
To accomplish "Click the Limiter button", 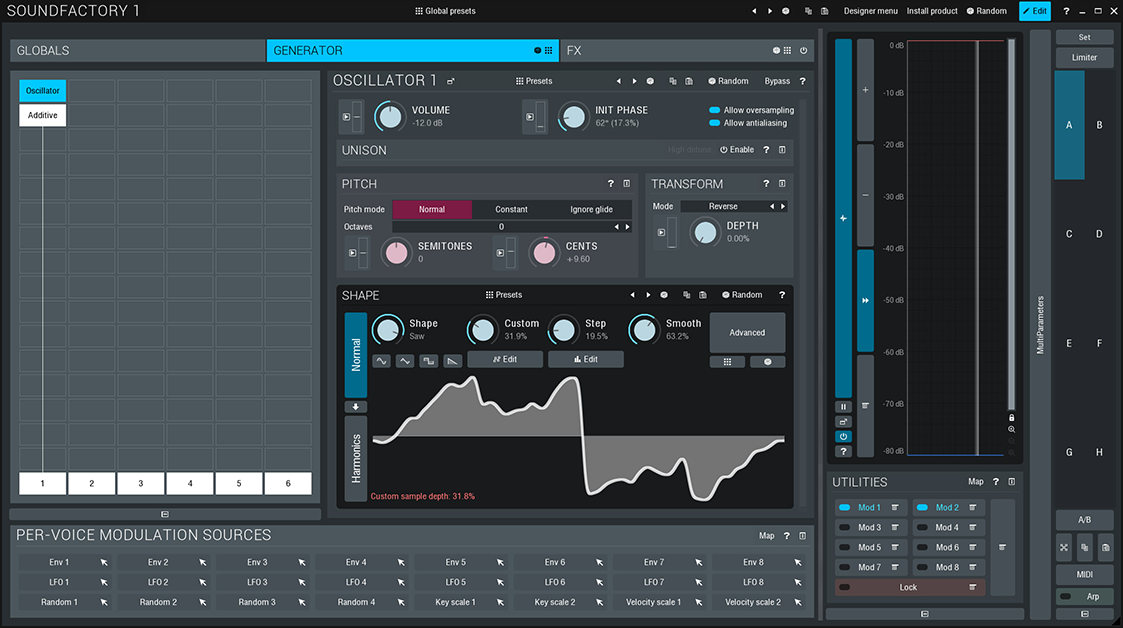I will click(1084, 57).
